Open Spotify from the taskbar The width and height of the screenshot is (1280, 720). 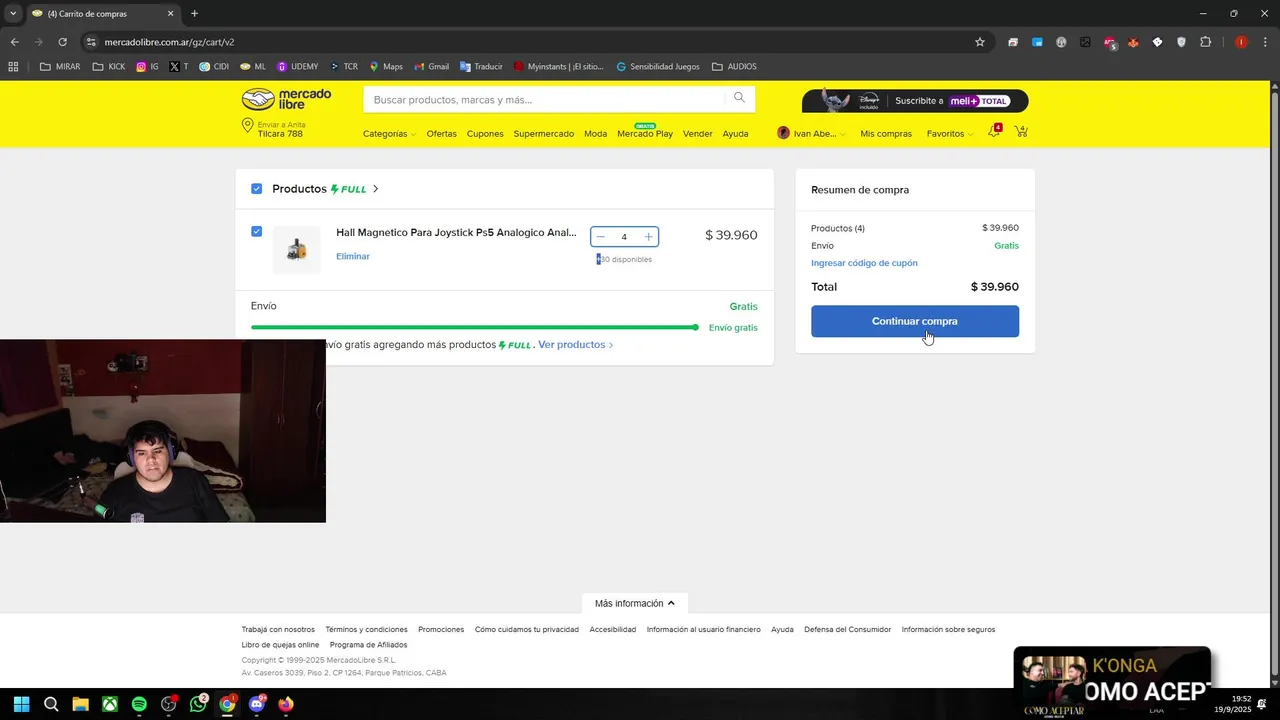pyautogui.click(x=139, y=704)
